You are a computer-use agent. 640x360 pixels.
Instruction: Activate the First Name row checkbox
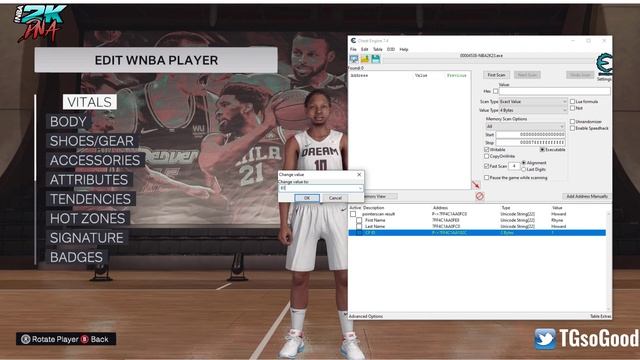click(359, 220)
